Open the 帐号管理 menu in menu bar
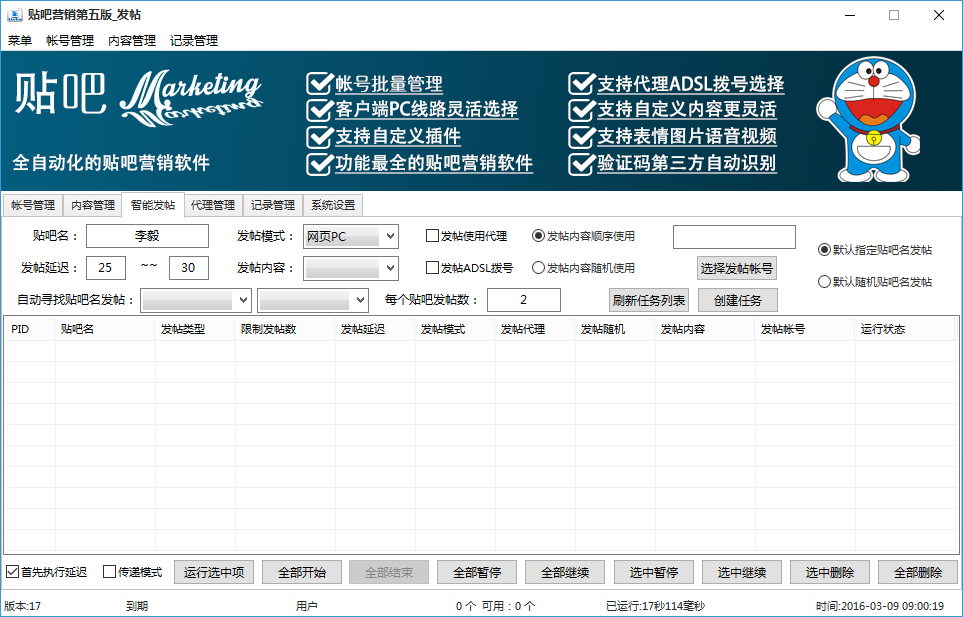The height and width of the screenshot is (617, 963). pyautogui.click(x=70, y=41)
